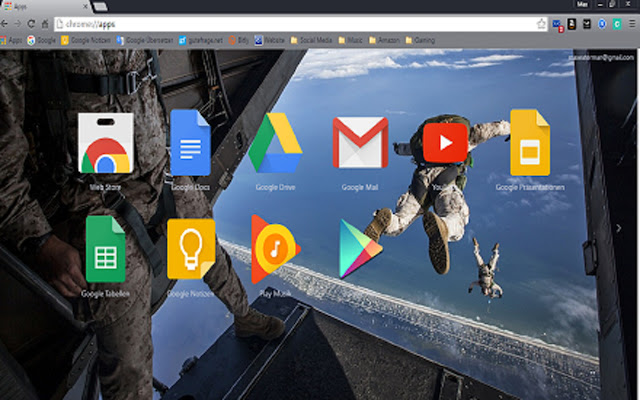The height and width of the screenshot is (400, 640).
Task: Open the Website bookmark
Action: (269, 40)
